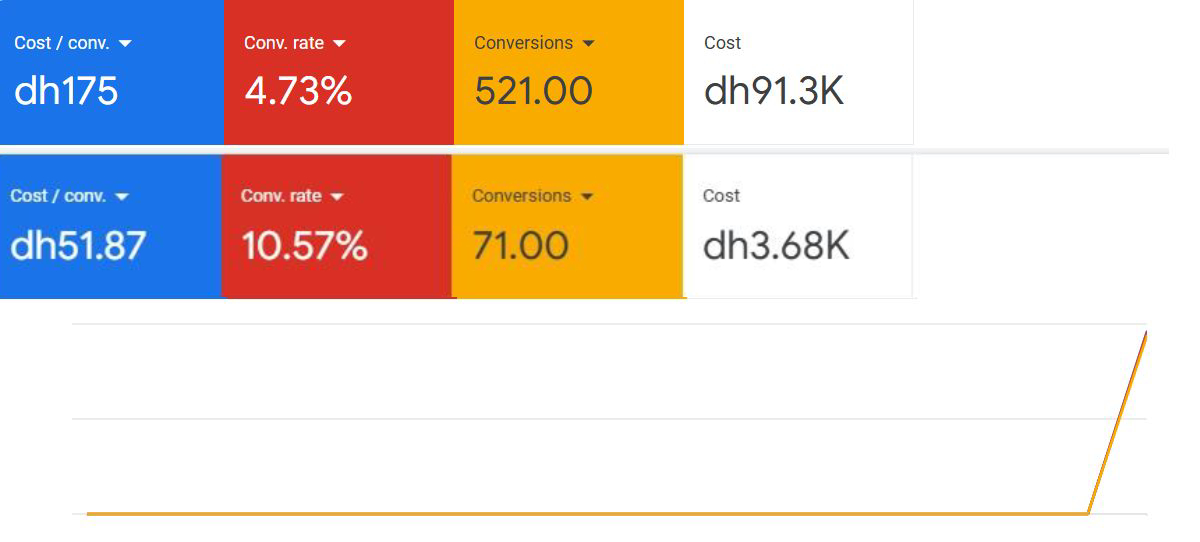Click the Conv. rate label above 10.57%

pos(281,196)
